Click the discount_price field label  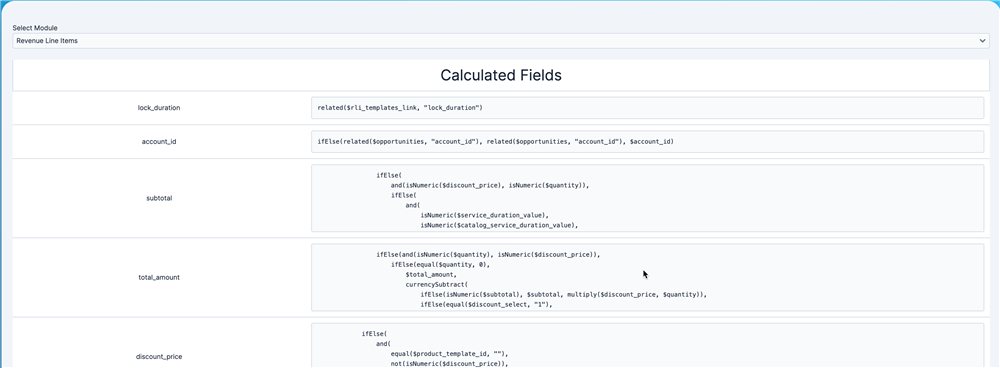click(159, 357)
